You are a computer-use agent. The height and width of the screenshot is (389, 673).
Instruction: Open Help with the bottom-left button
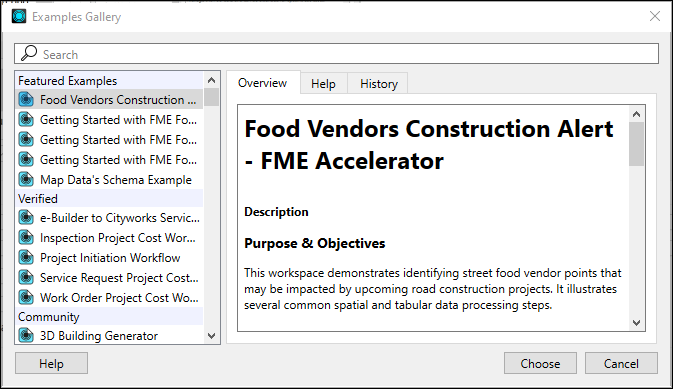coord(51,364)
